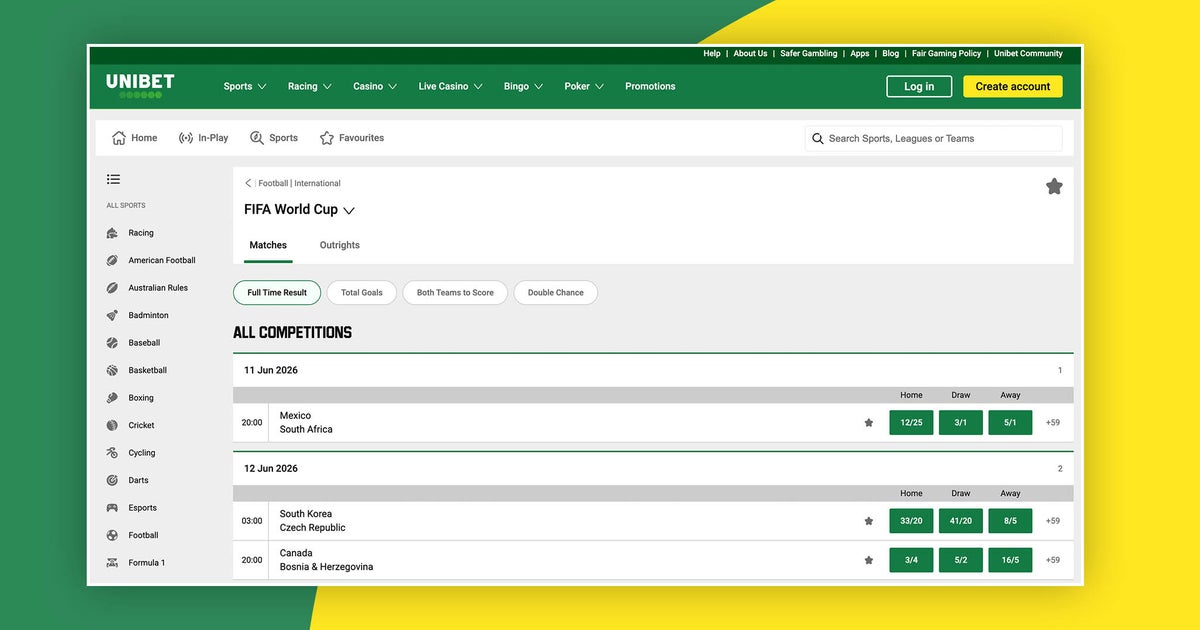Expand the Racing dropdown in the header
The height and width of the screenshot is (630, 1200).
[310, 86]
